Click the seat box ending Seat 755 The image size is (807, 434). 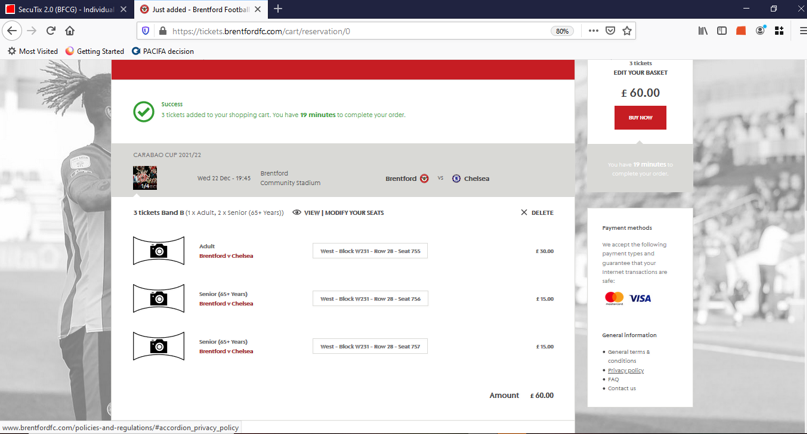[370, 251]
